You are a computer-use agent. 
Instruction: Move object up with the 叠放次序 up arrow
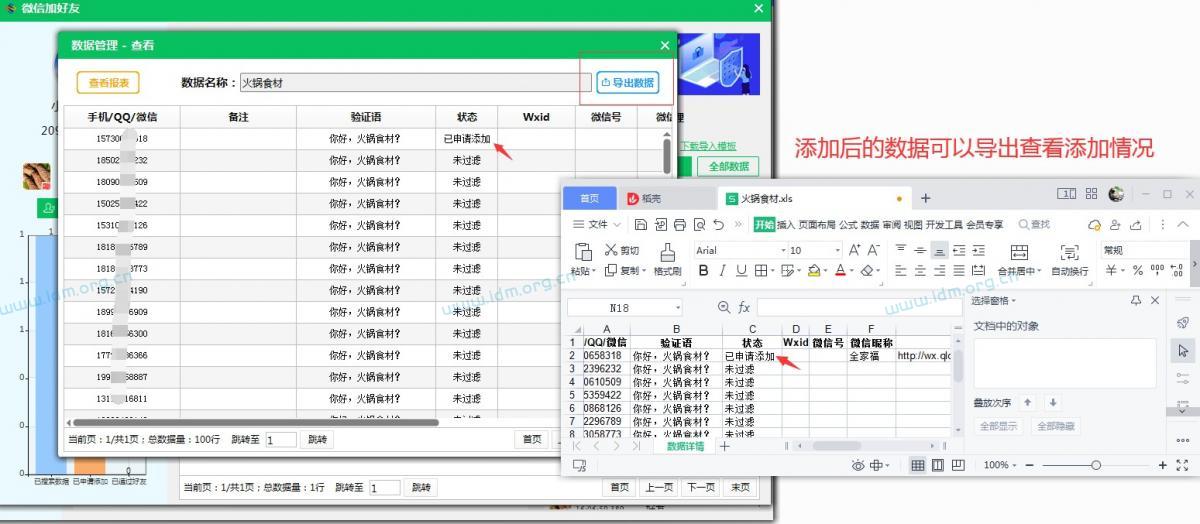pyautogui.click(x=1028, y=402)
